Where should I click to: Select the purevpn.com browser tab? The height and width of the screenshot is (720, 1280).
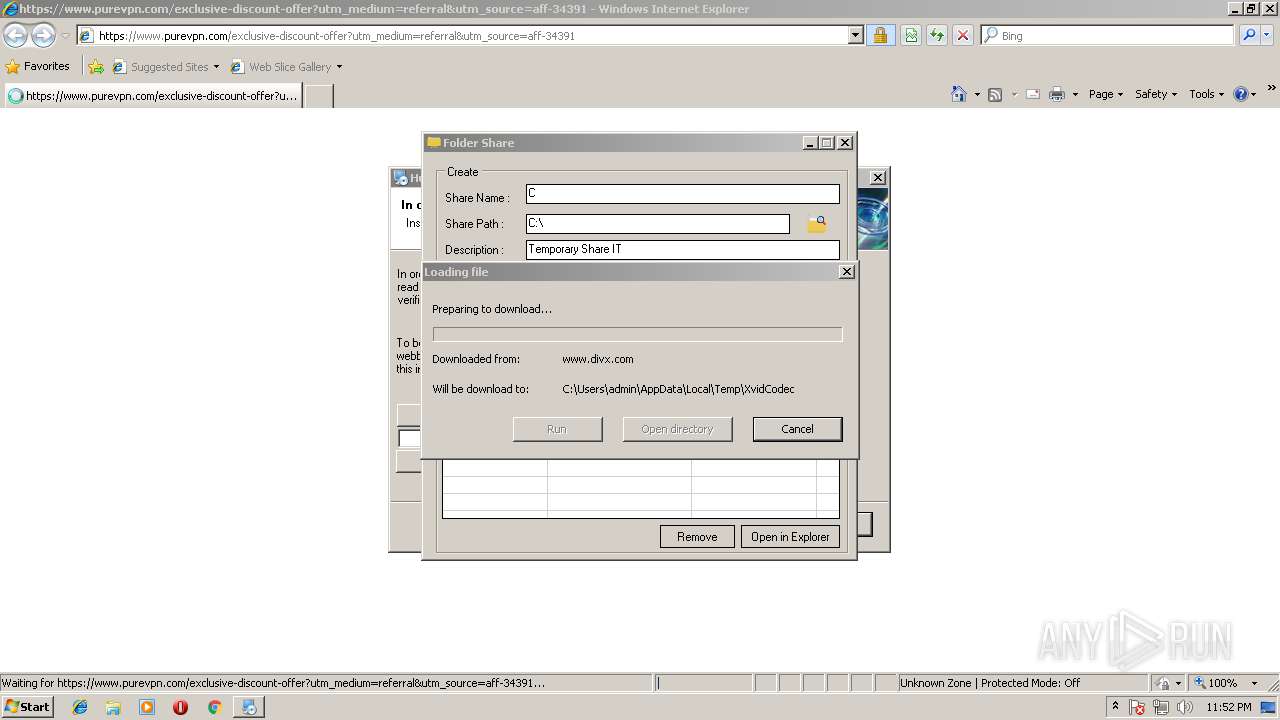pyautogui.click(x=152, y=96)
